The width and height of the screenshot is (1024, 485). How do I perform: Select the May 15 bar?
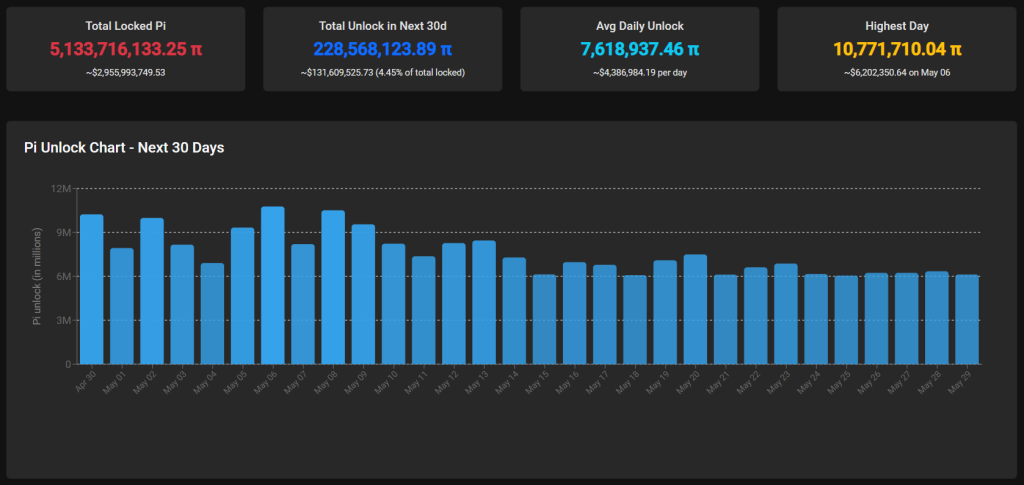(x=544, y=319)
